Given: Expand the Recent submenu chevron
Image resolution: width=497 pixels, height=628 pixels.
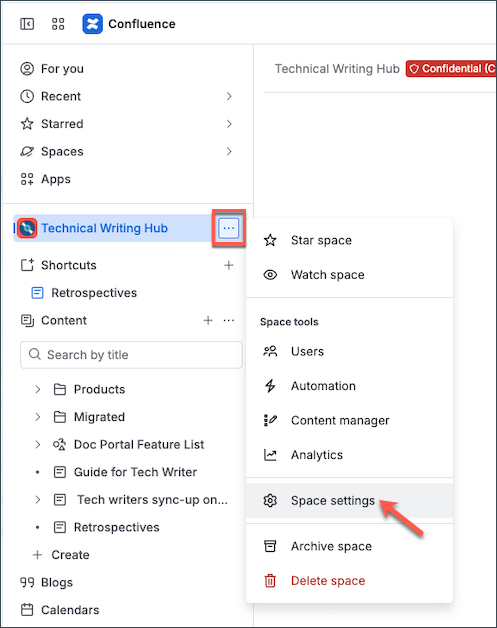Looking at the screenshot, I should click(x=229, y=97).
